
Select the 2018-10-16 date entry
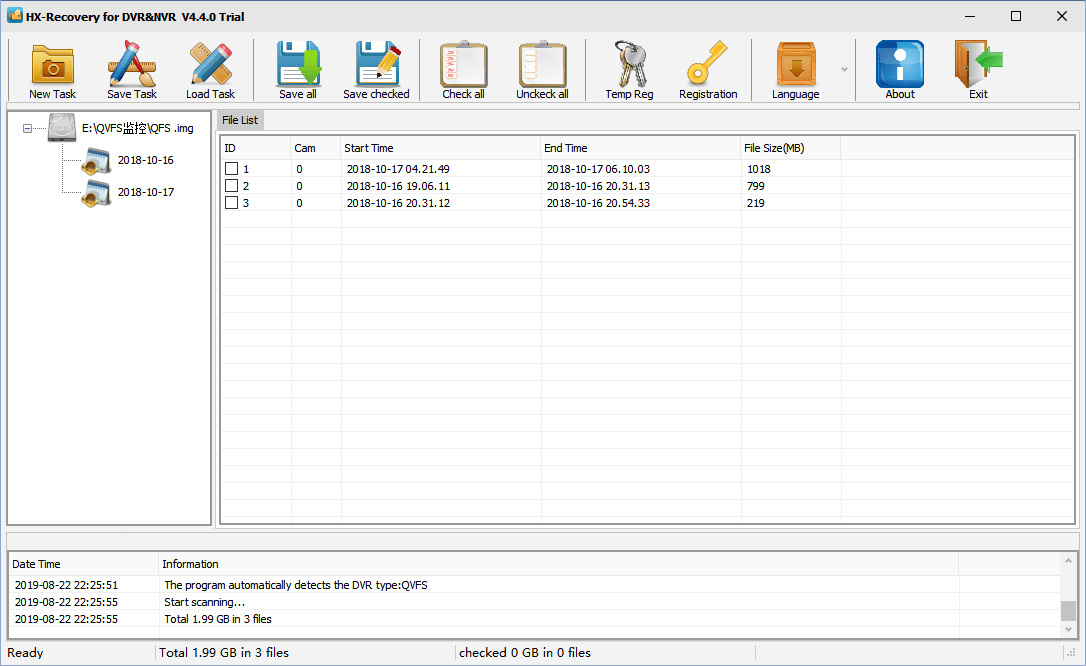coord(147,159)
